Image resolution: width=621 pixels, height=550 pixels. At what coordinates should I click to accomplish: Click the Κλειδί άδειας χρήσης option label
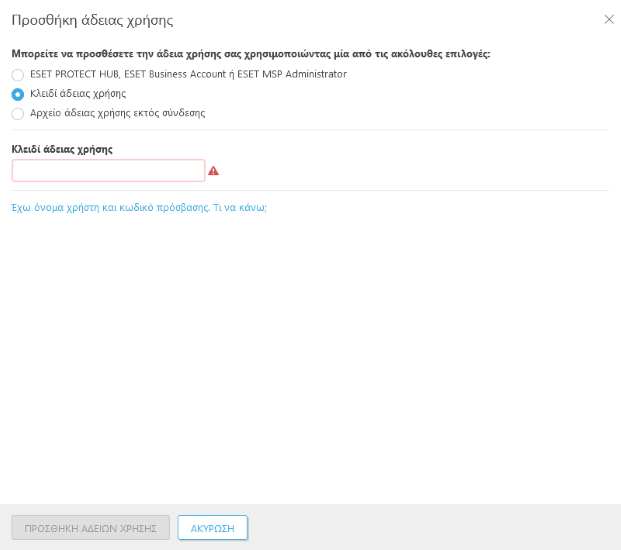tap(78, 94)
